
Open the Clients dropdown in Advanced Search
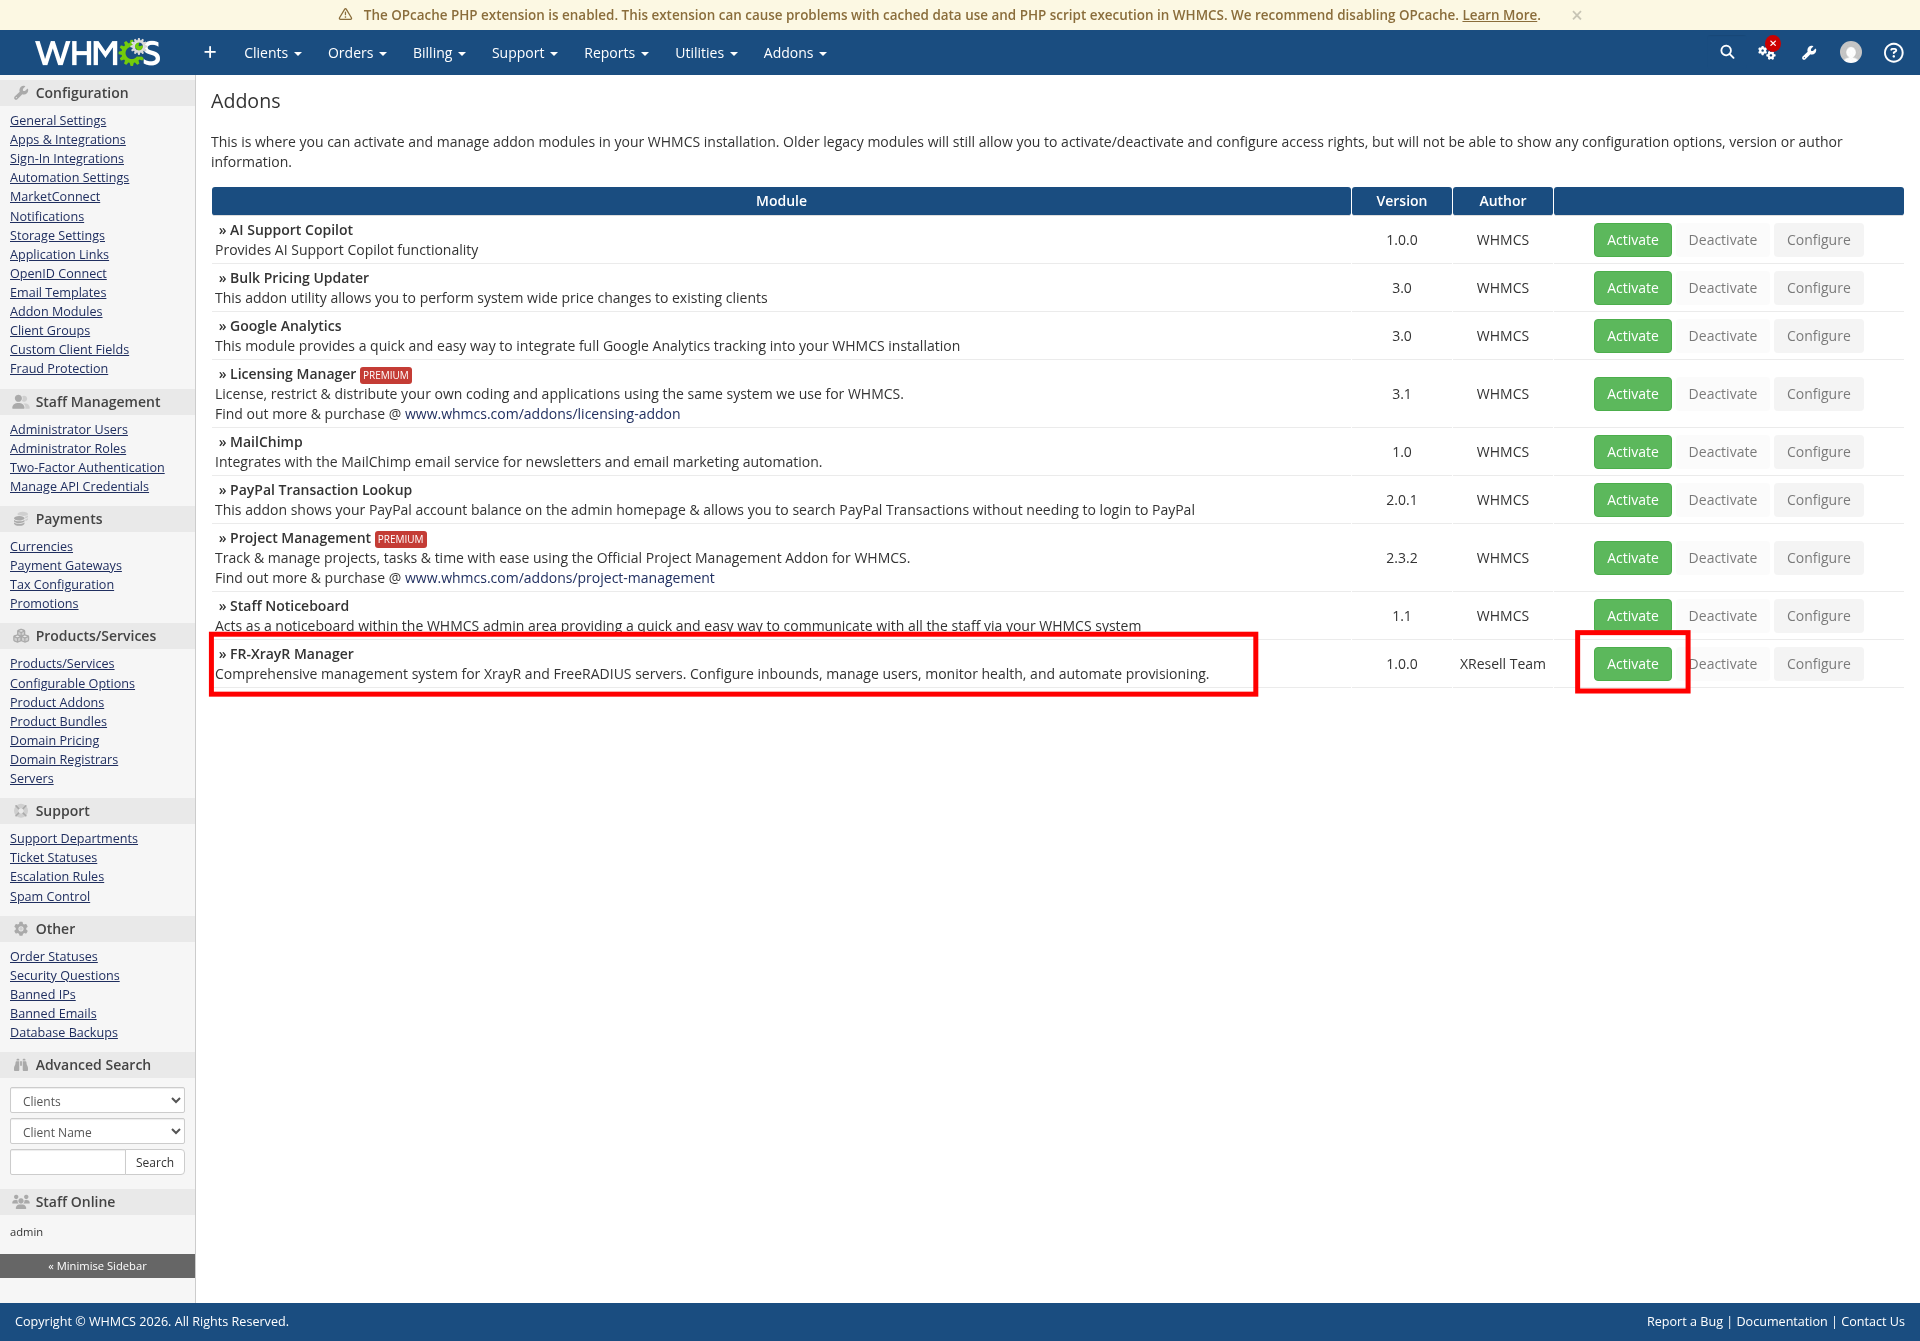(97, 1100)
